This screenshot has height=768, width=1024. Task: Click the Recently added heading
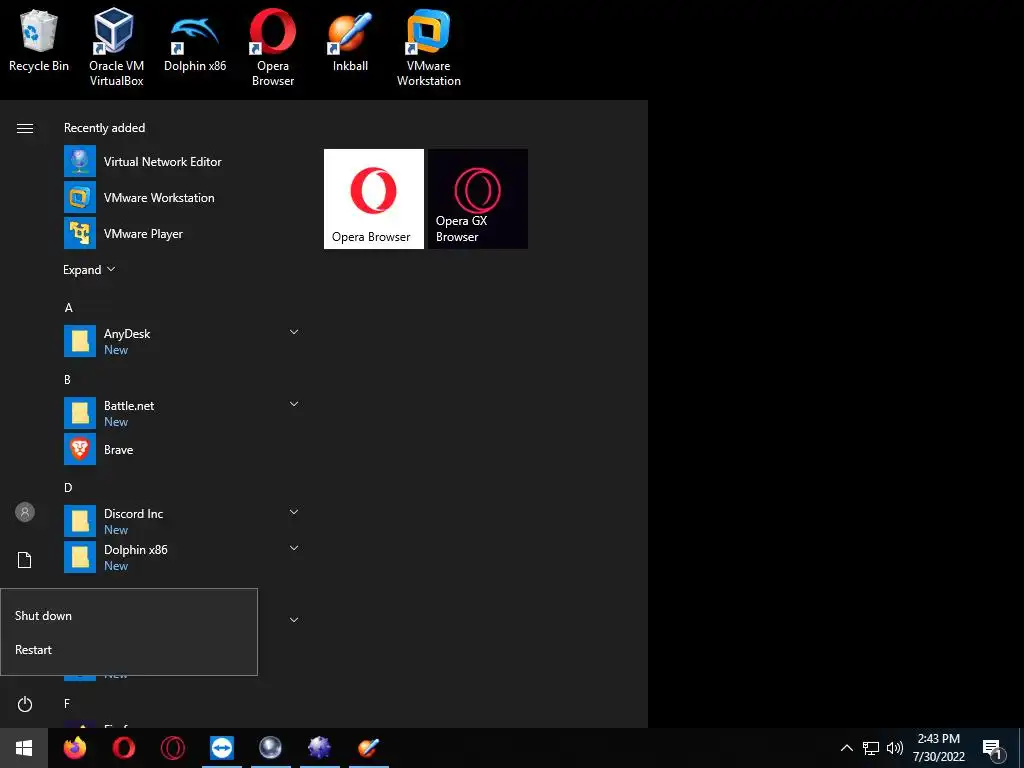104,128
